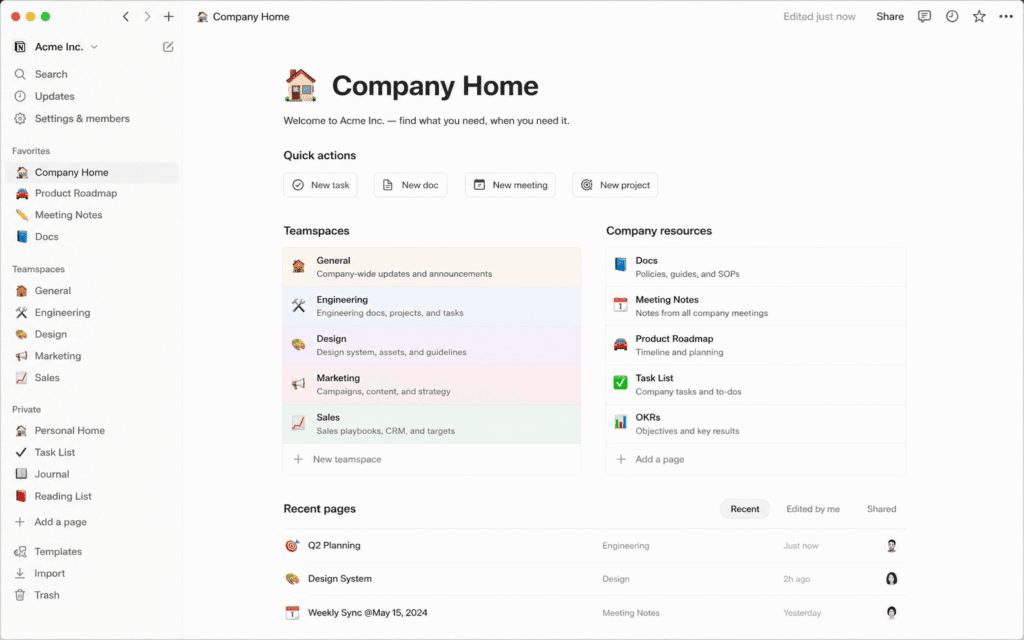Click the Task List green checkmark icon

point(620,382)
